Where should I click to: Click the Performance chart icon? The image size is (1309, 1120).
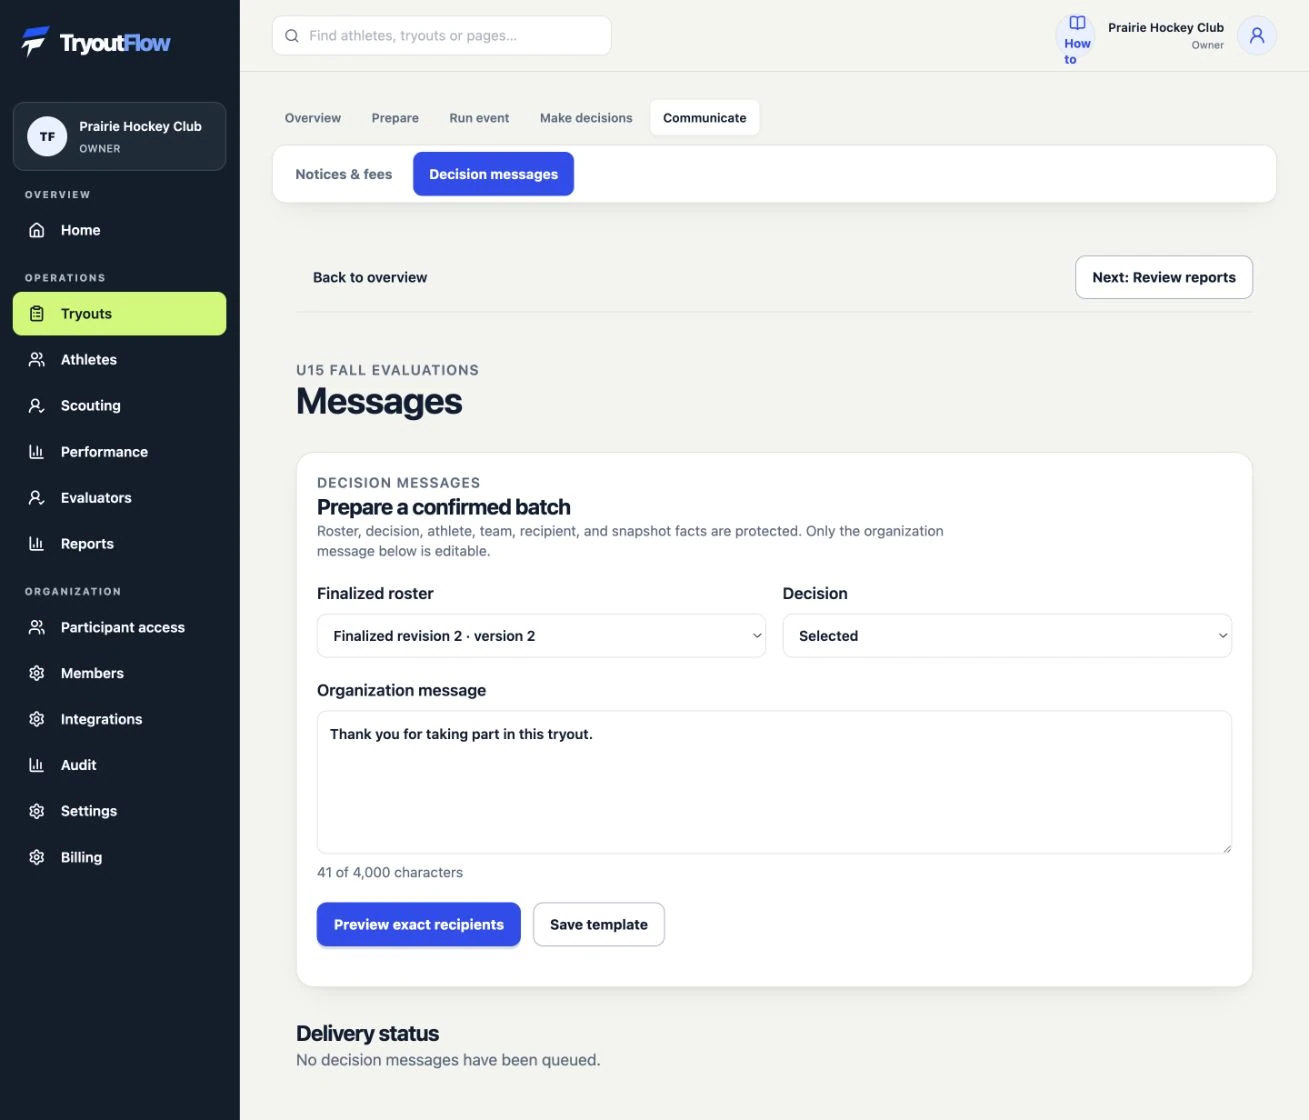click(x=37, y=452)
